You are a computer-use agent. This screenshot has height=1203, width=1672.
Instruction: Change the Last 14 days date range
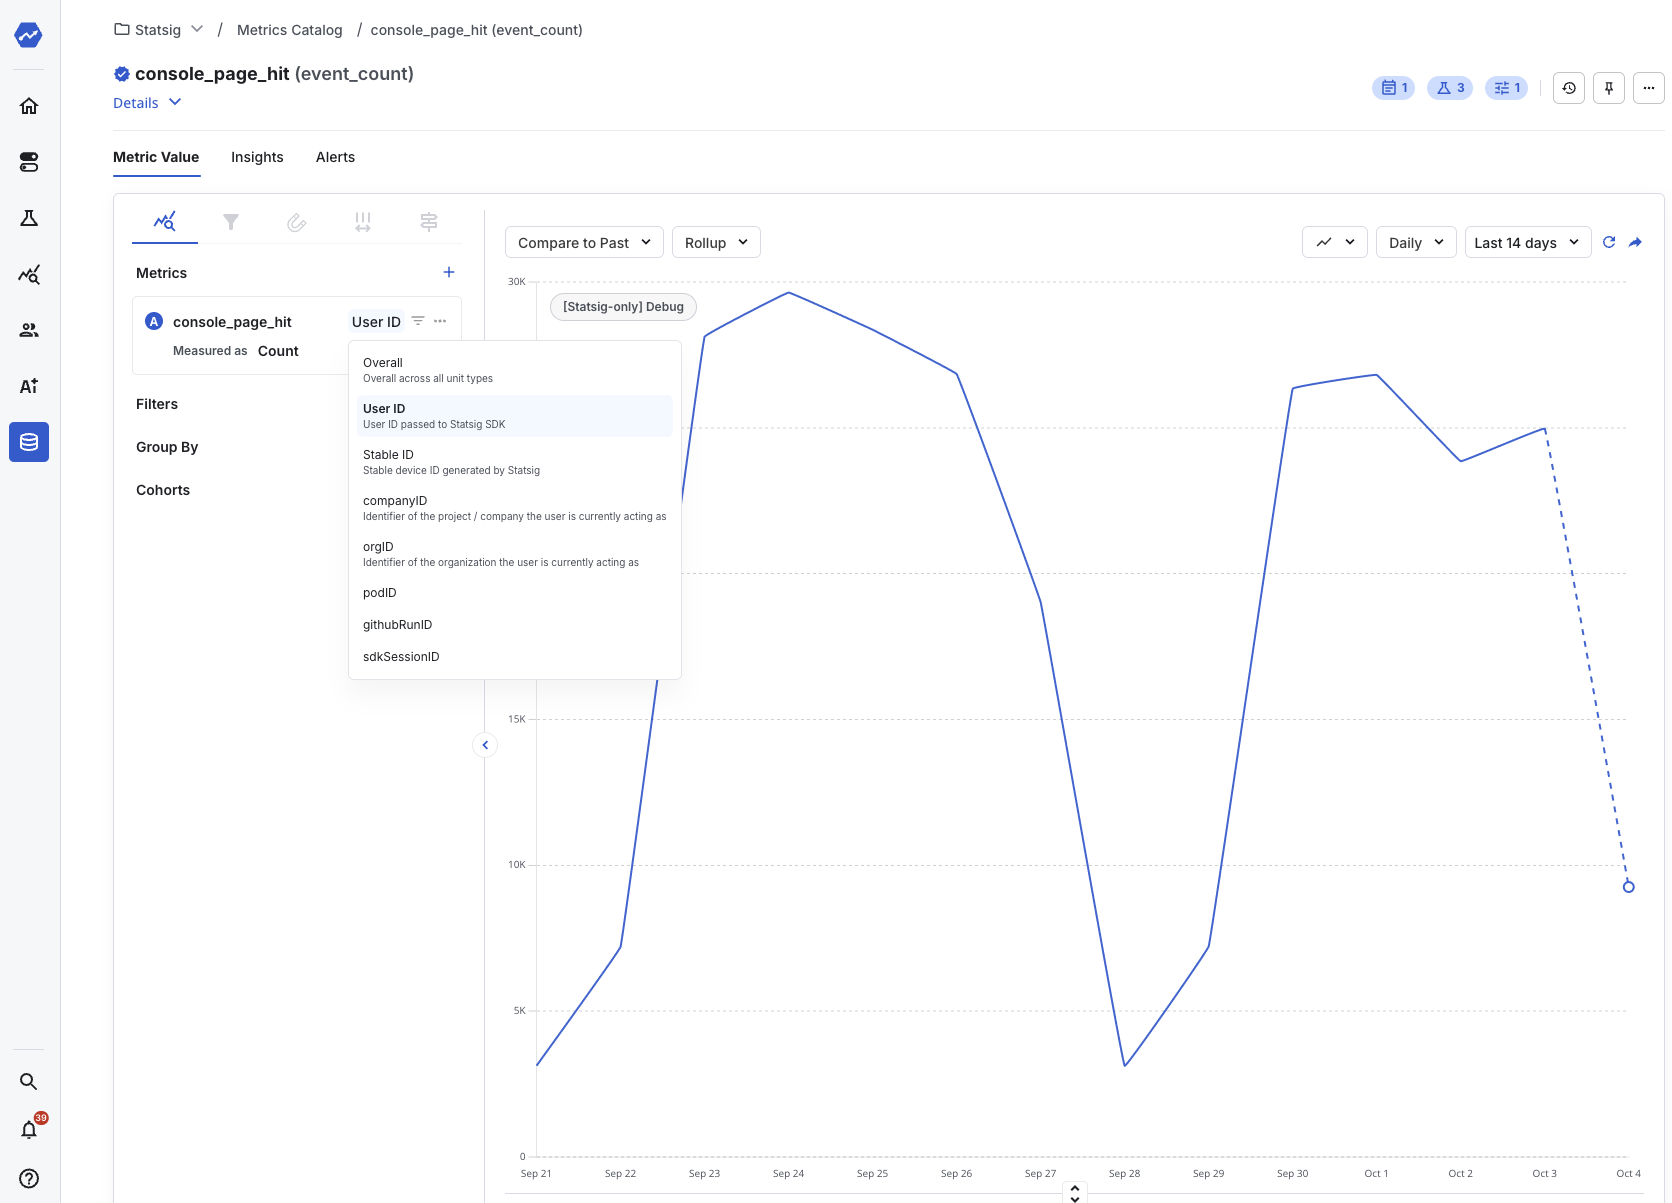coord(1527,242)
